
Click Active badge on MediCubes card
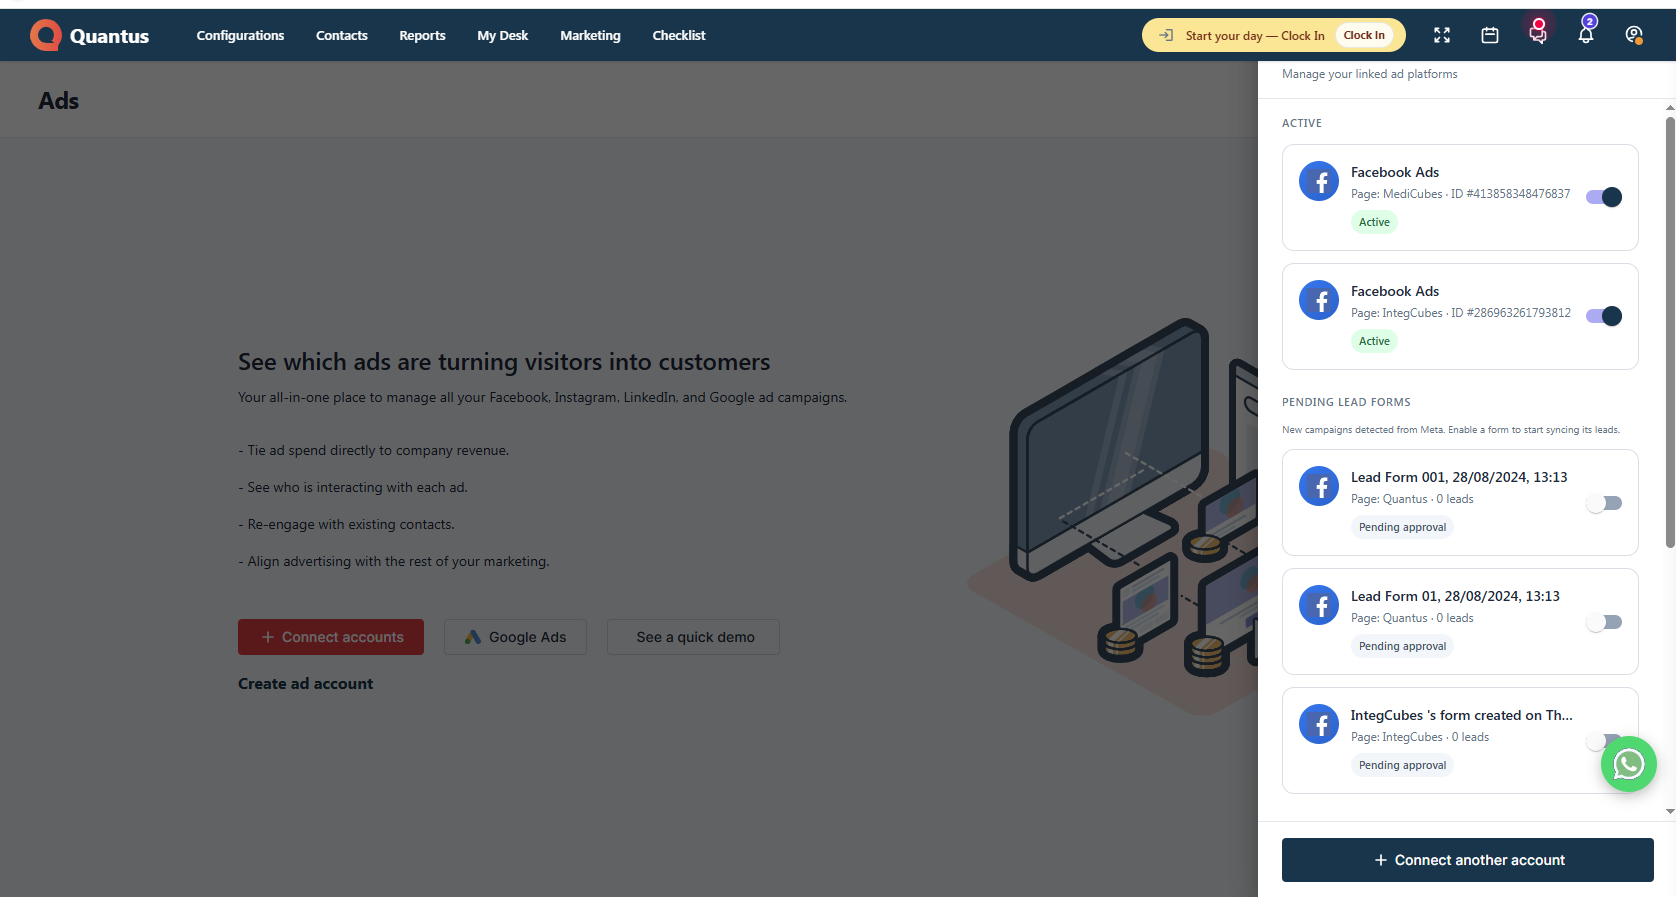[1374, 222]
